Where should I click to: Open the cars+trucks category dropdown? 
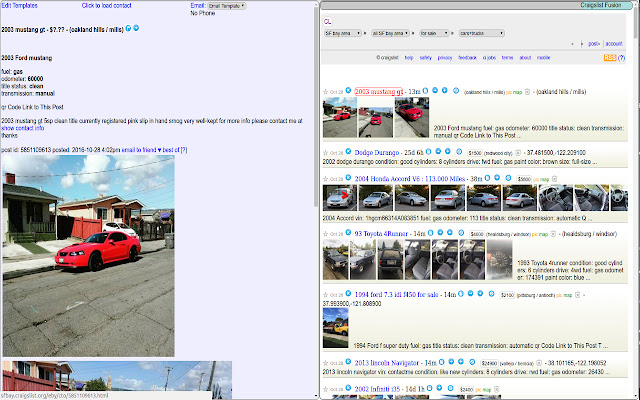482,33
